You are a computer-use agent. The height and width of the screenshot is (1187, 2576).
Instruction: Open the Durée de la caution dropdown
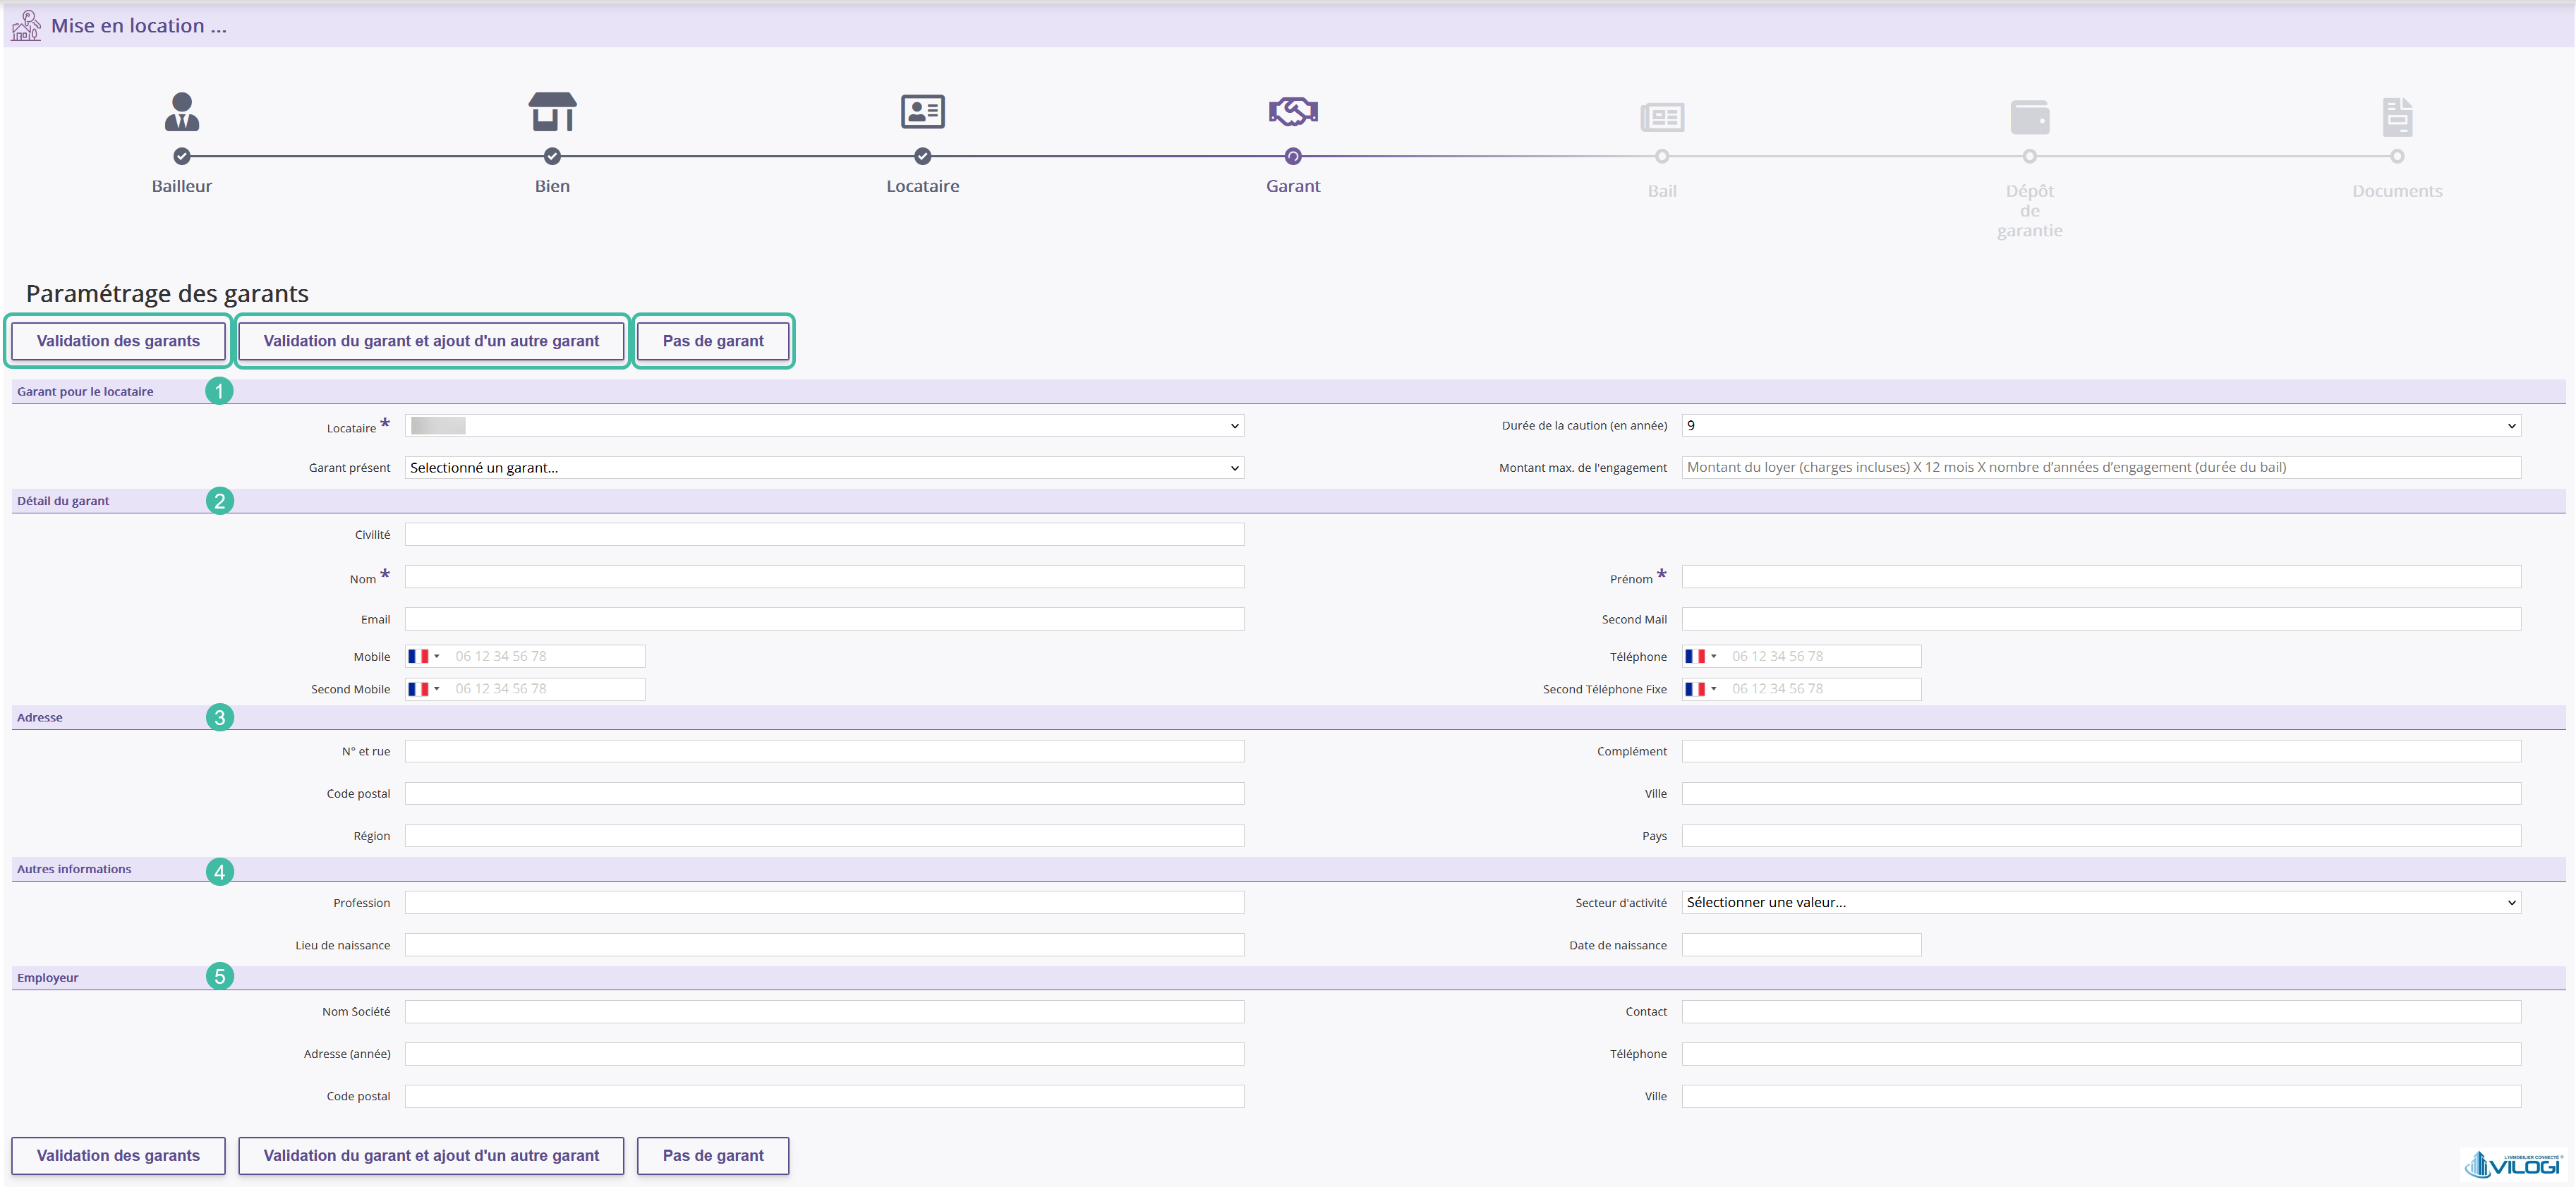(x=2101, y=426)
